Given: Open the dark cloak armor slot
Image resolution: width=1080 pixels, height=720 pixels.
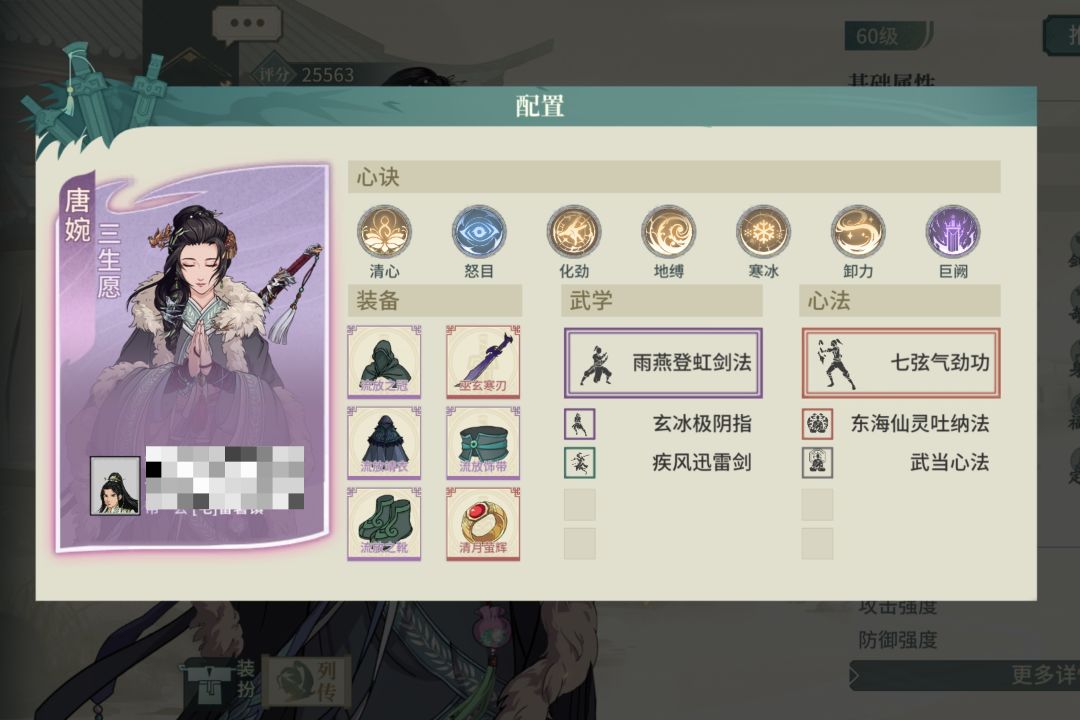Looking at the screenshot, I should [x=384, y=443].
